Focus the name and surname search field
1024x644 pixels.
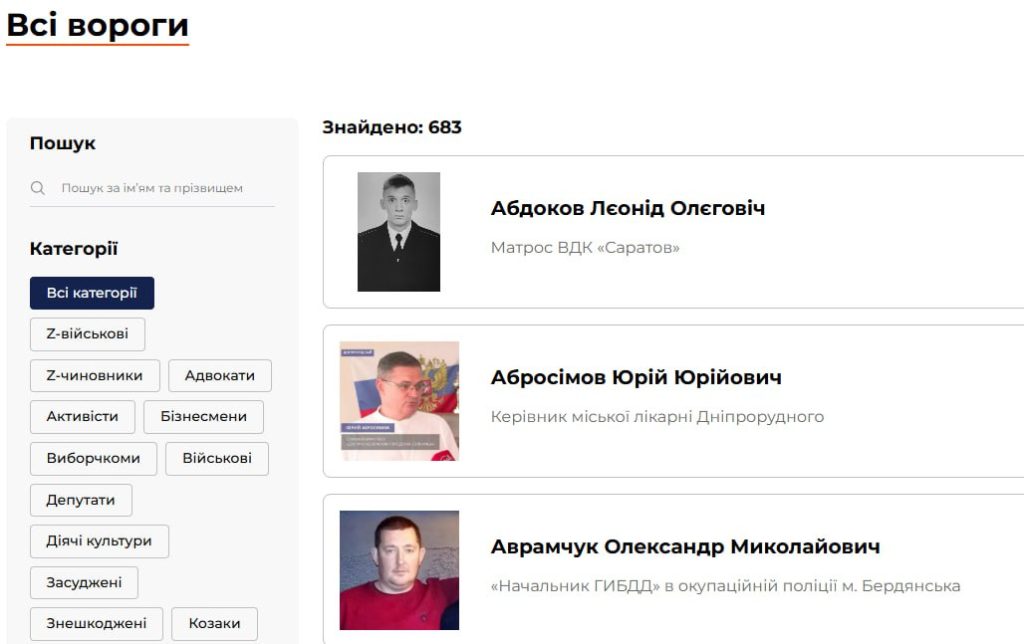[160, 188]
